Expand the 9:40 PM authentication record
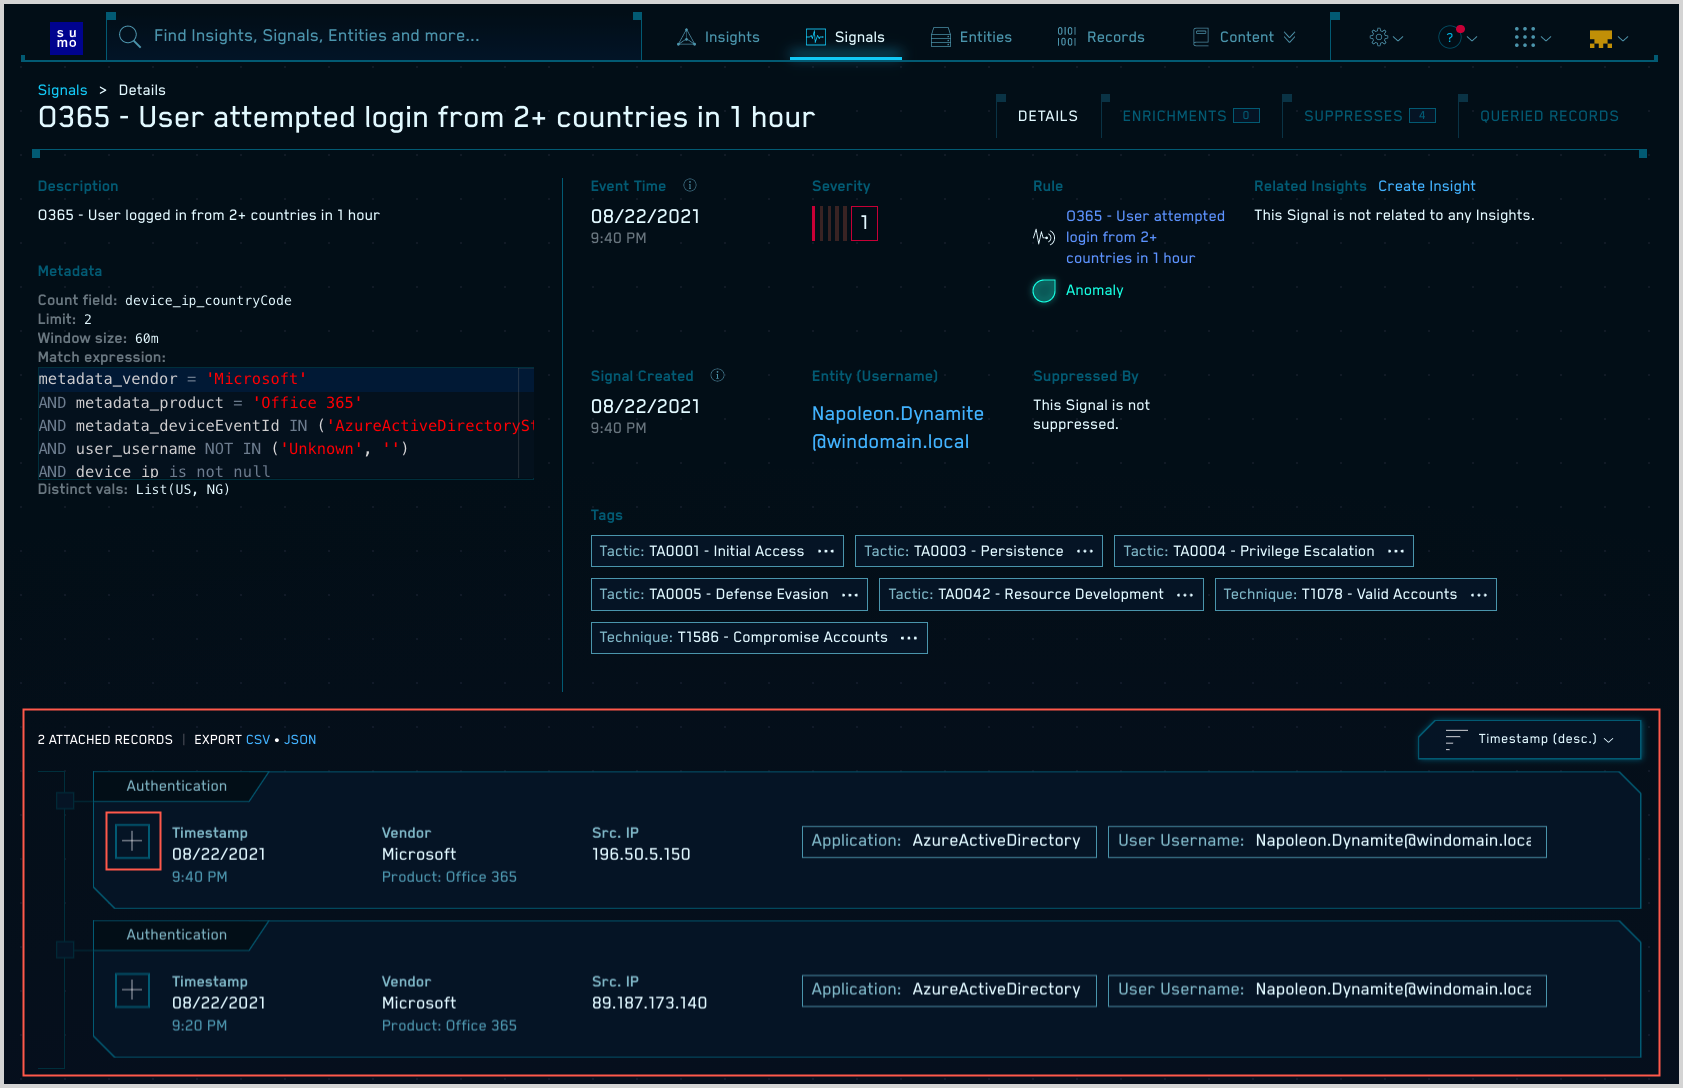 click(133, 841)
